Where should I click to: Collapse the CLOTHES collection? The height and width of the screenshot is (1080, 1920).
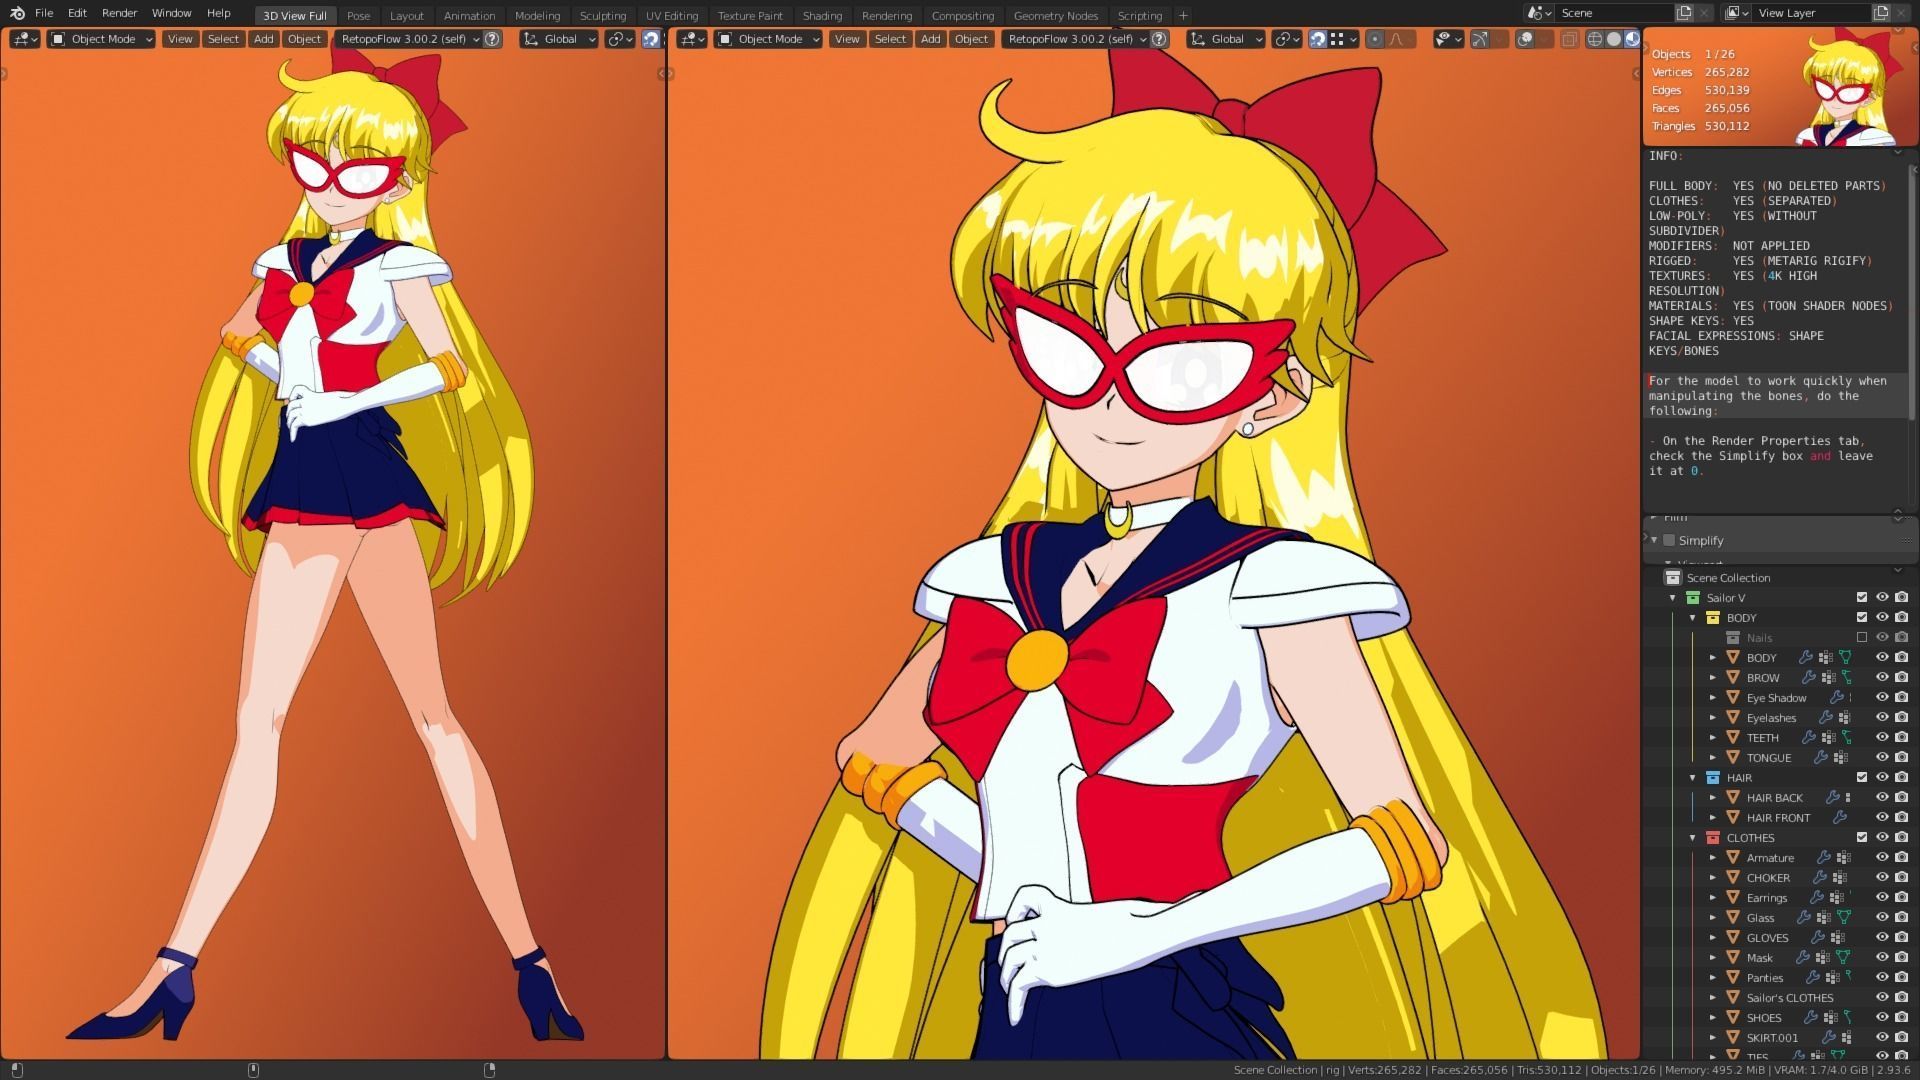point(1692,838)
